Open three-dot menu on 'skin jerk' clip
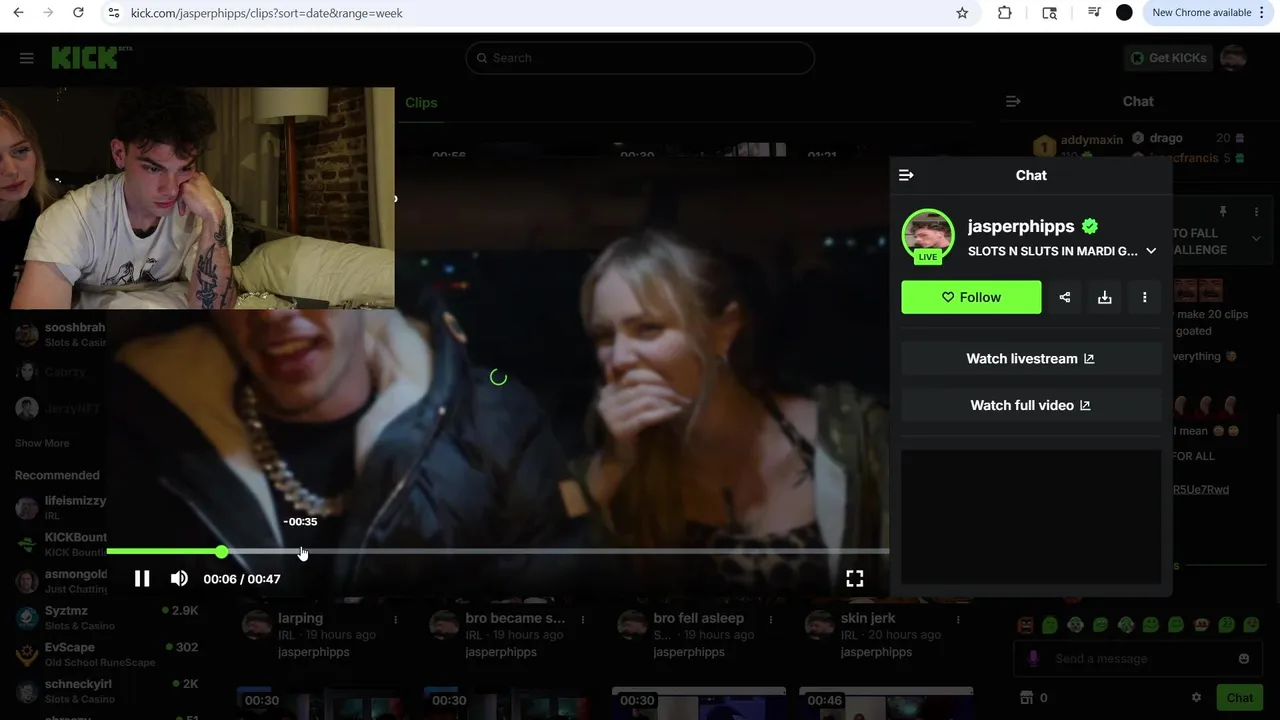Viewport: 1280px width, 720px height. coord(958,619)
